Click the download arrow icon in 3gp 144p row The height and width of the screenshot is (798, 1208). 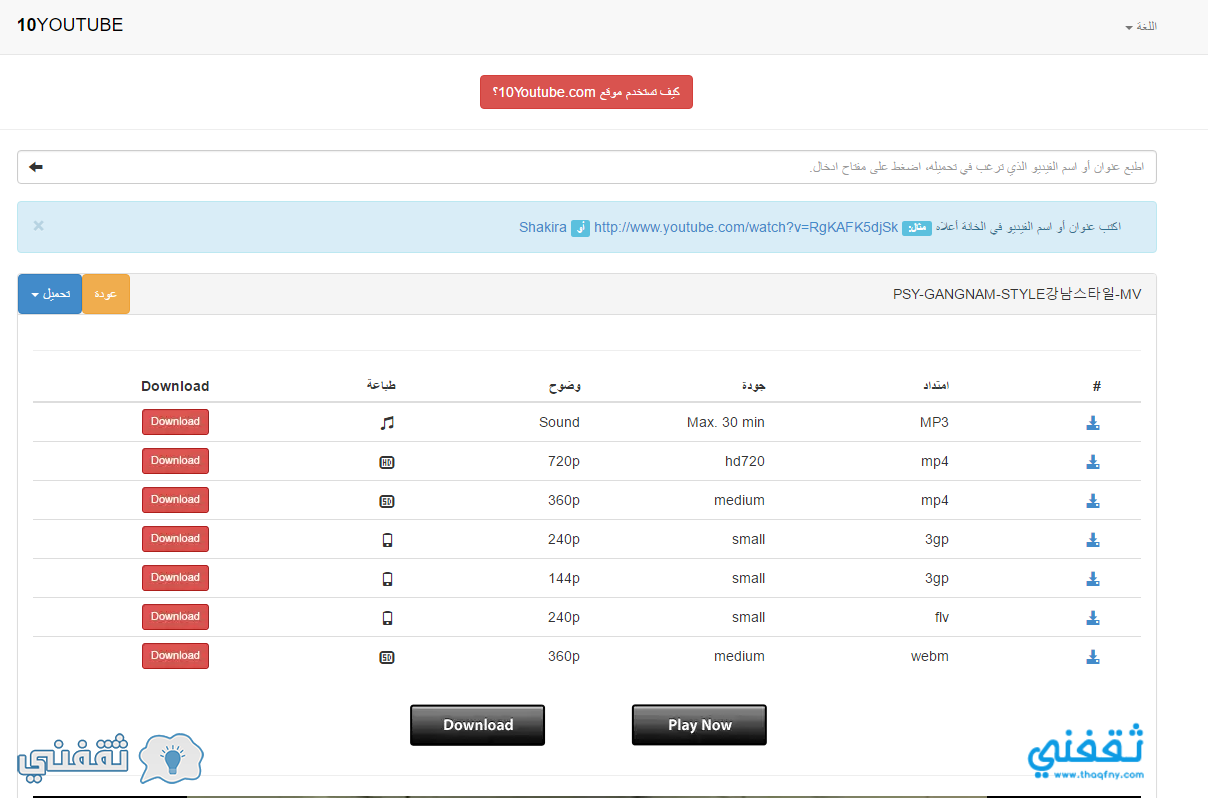coord(1093,579)
